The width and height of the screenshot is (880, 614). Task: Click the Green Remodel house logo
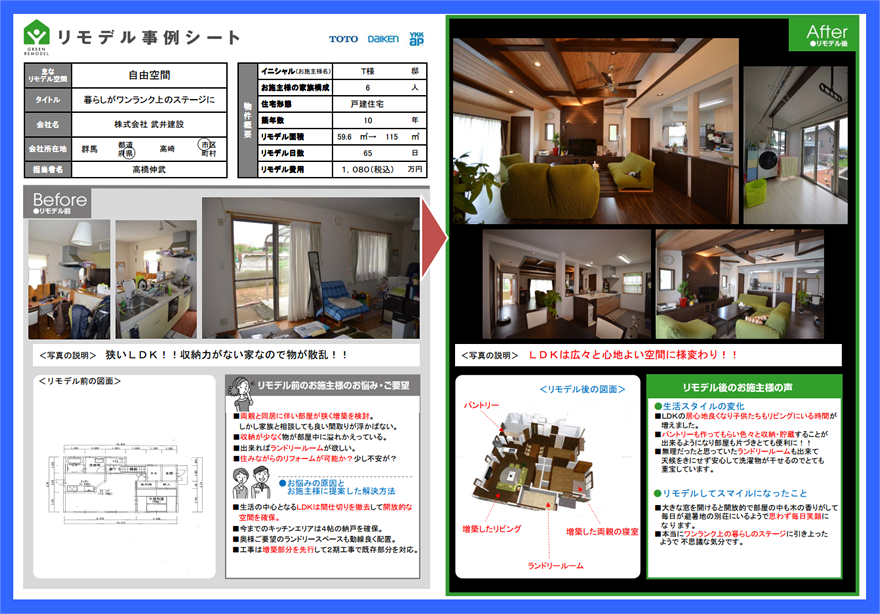37,37
